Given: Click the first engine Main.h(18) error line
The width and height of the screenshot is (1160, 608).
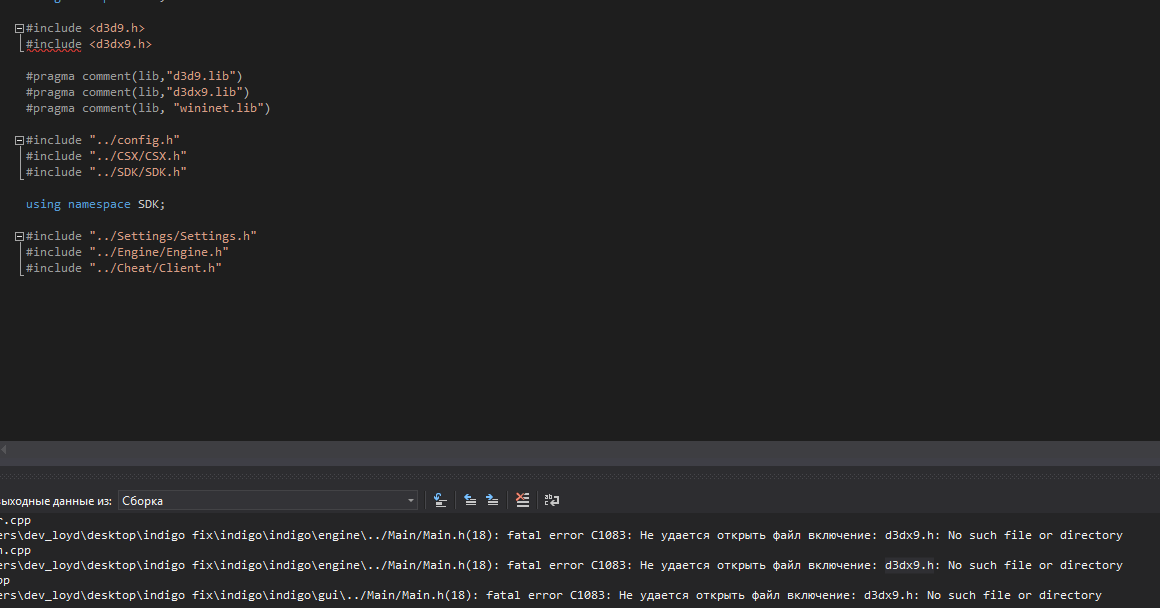Looking at the screenshot, I should point(562,535).
